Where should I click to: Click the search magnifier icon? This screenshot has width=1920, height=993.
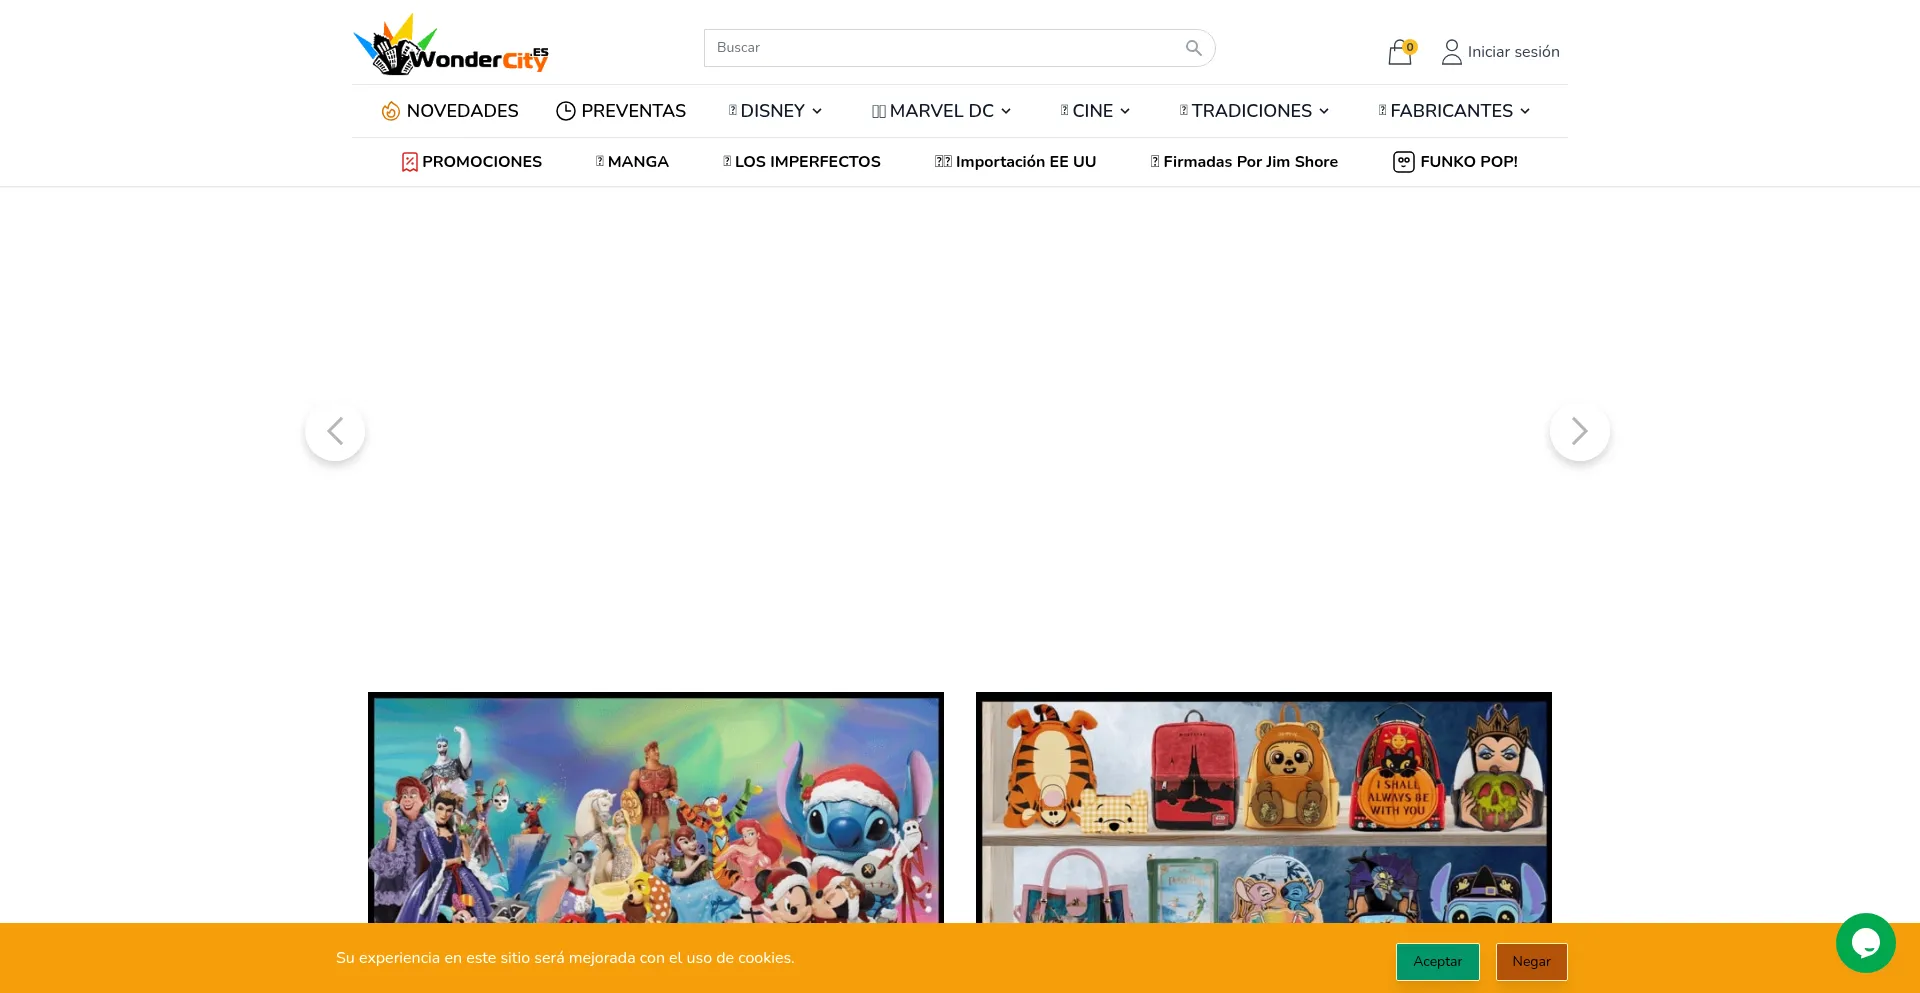[x=1193, y=48]
